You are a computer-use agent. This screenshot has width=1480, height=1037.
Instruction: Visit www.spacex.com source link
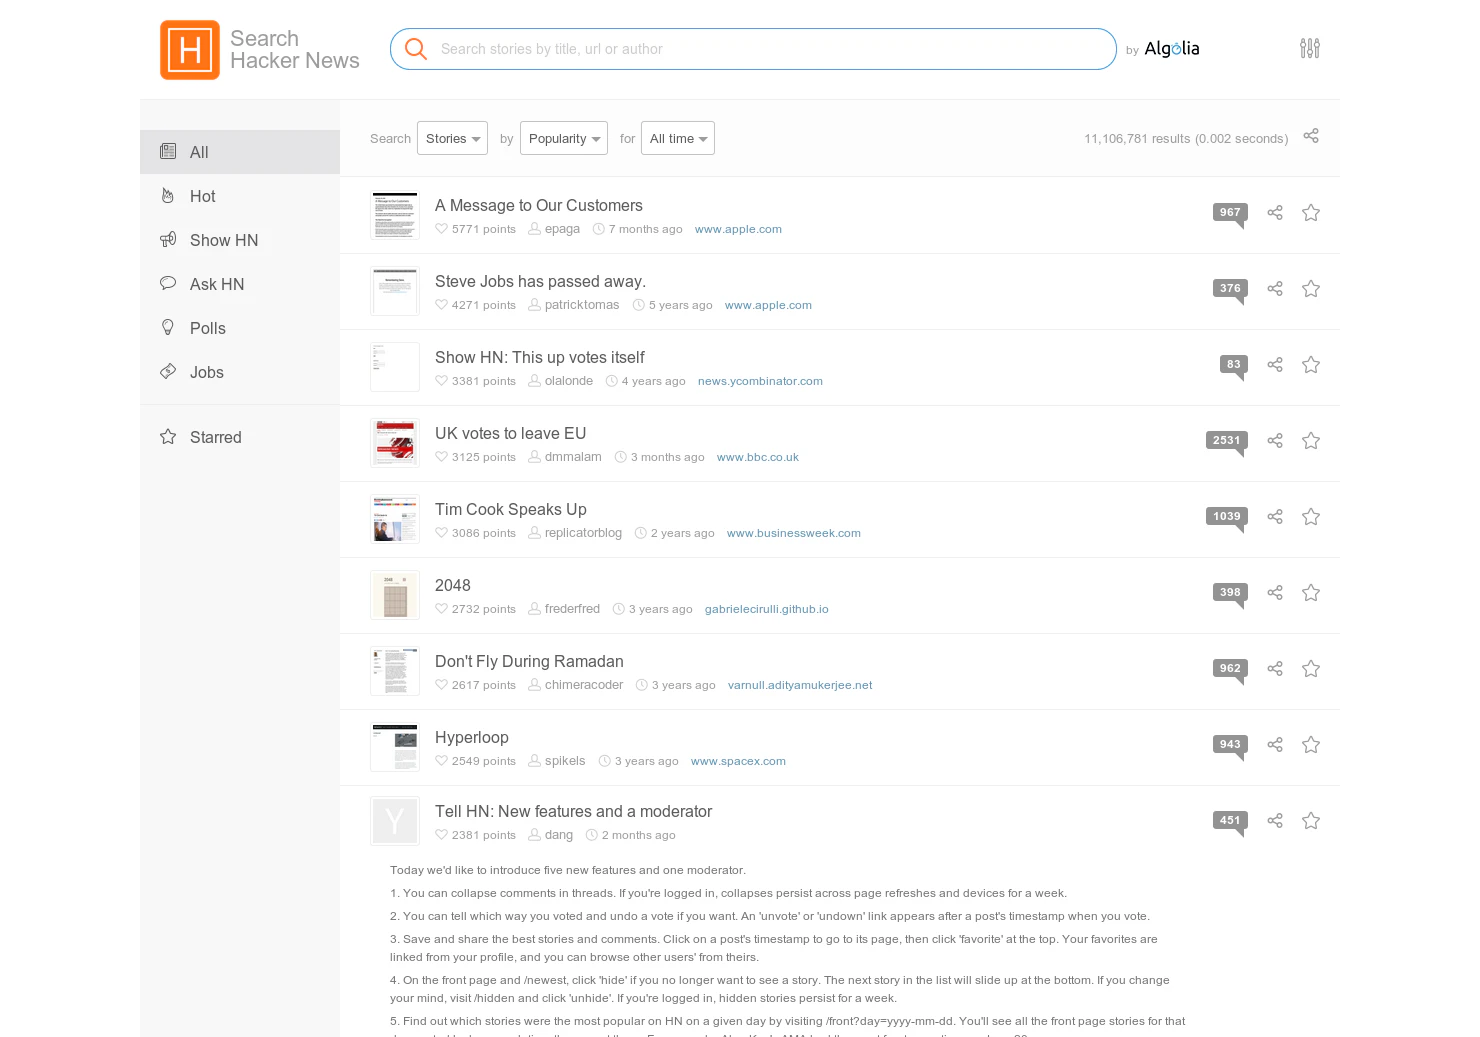(738, 761)
